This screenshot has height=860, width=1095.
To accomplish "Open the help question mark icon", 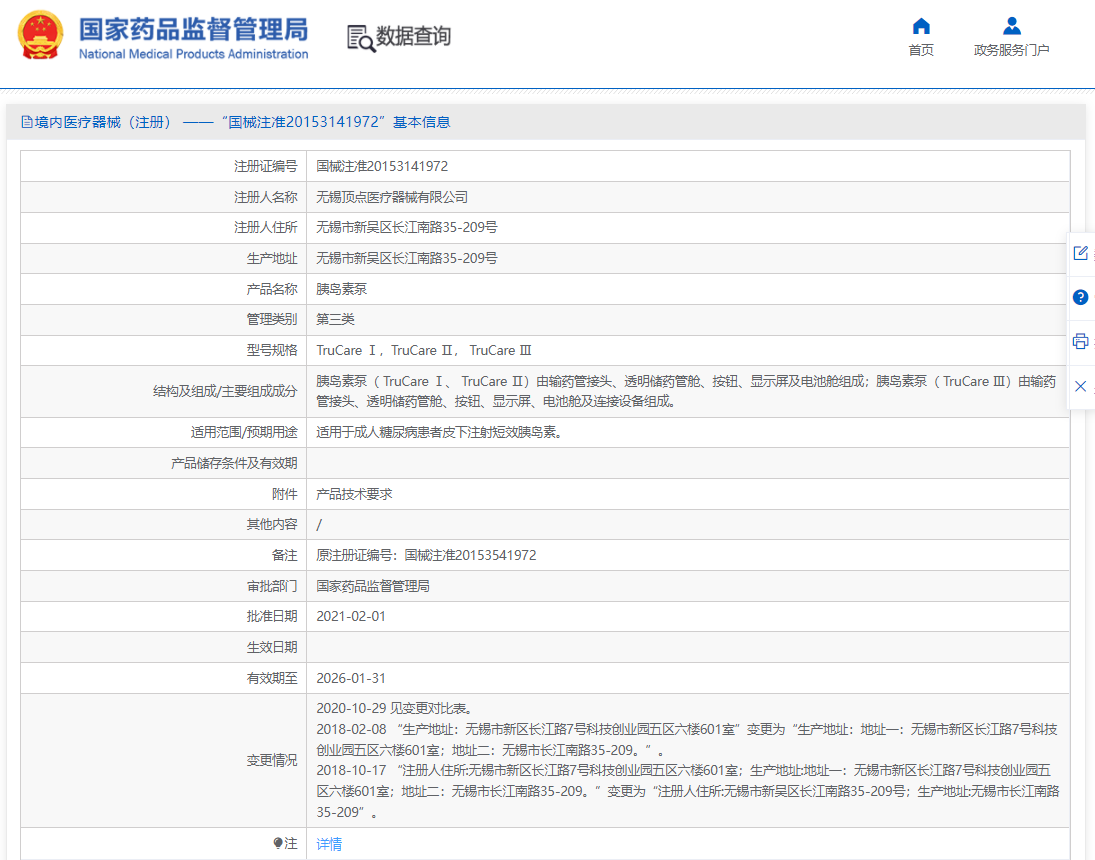I will pos(1080,297).
